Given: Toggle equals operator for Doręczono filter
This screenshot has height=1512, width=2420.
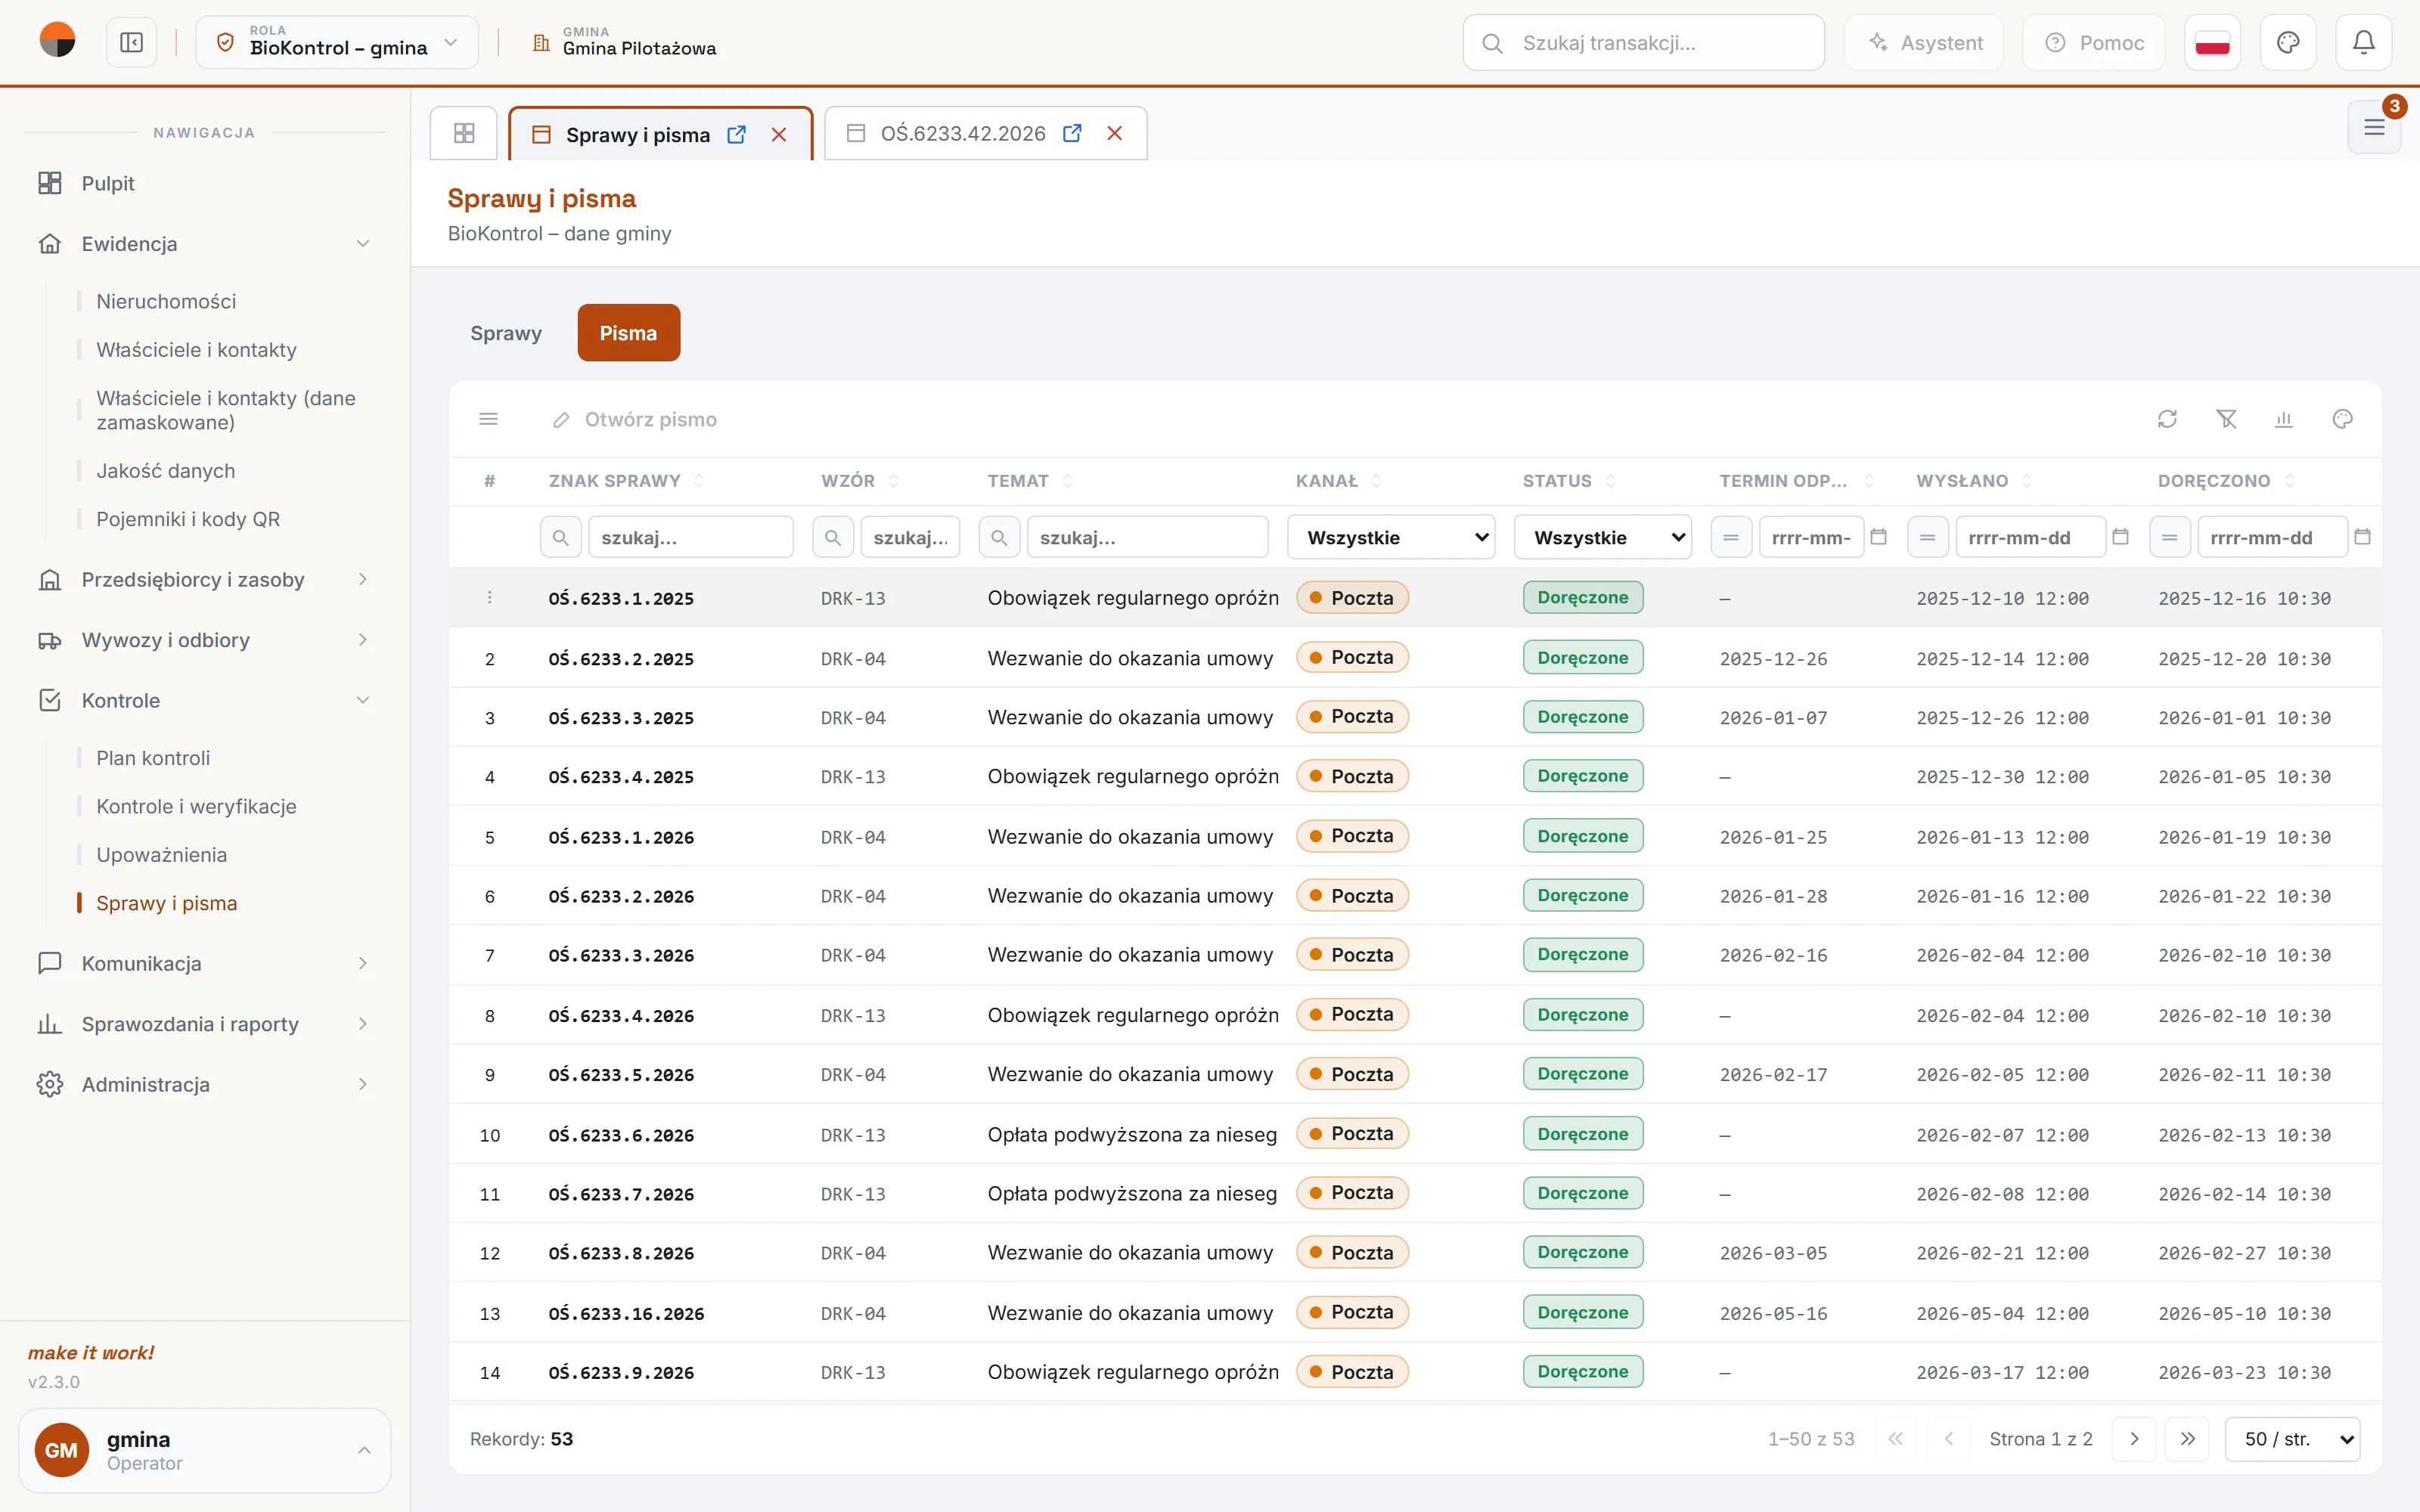Looking at the screenshot, I should pos(2170,537).
